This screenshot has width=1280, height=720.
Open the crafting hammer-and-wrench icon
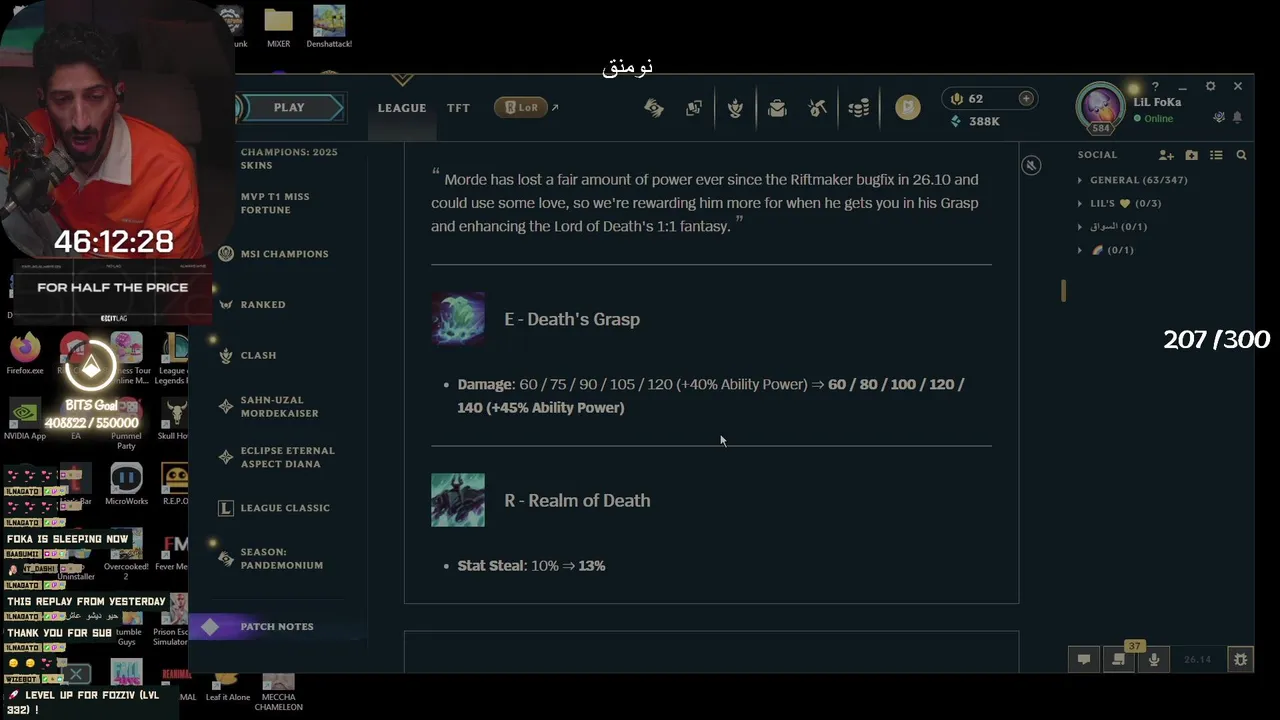[818, 108]
